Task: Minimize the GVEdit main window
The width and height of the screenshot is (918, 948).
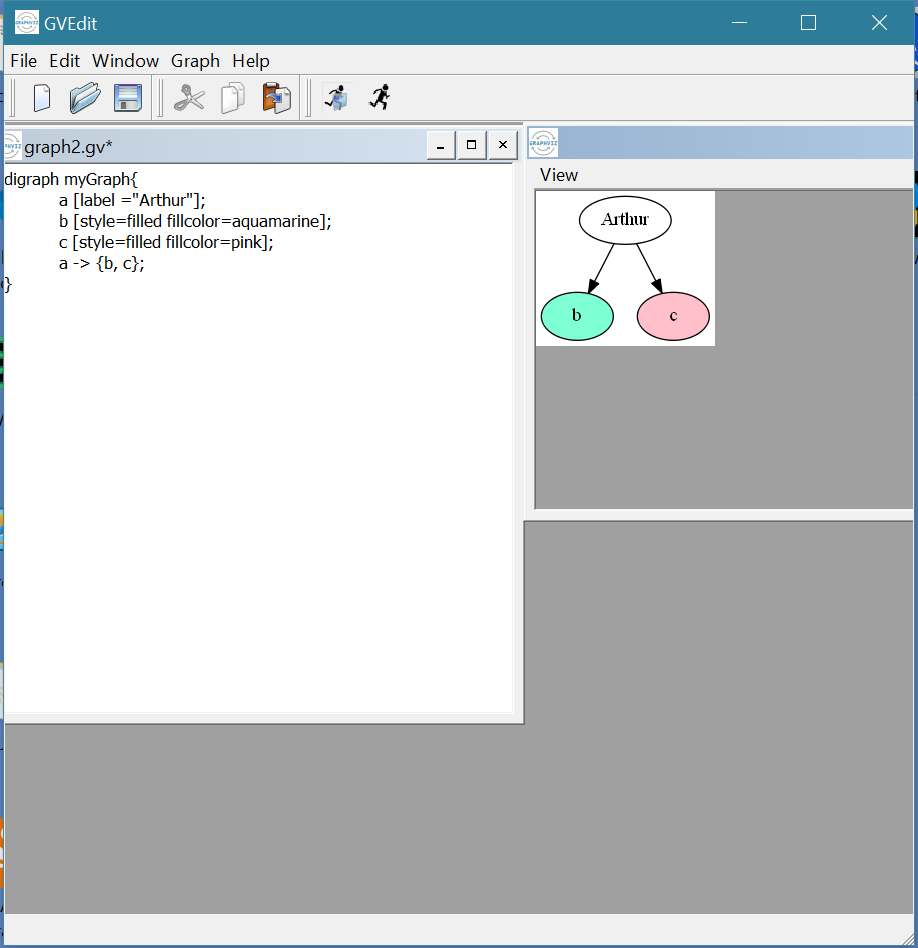Action: [x=739, y=23]
